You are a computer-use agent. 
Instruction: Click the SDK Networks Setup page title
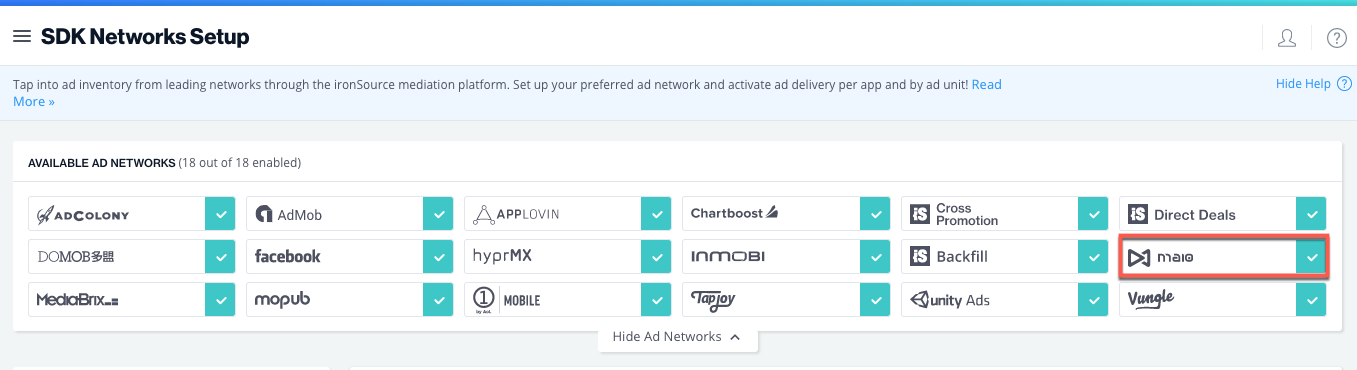click(x=145, y=37)
